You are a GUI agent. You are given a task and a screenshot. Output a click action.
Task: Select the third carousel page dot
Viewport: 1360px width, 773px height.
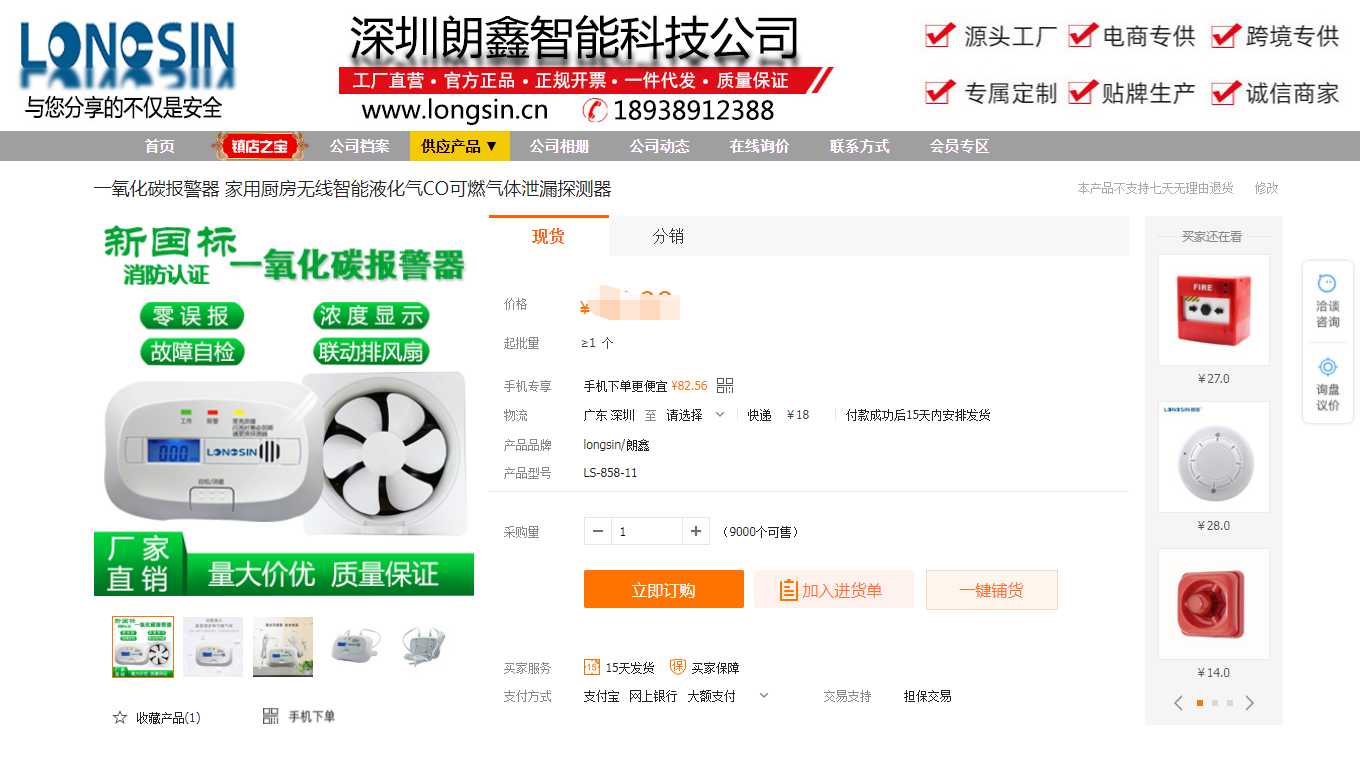1230,703
